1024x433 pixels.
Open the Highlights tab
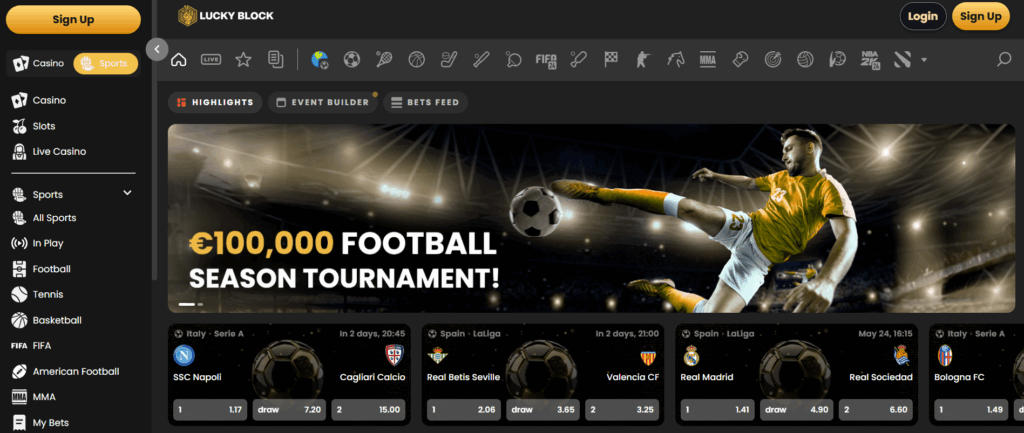coord(216,103)
